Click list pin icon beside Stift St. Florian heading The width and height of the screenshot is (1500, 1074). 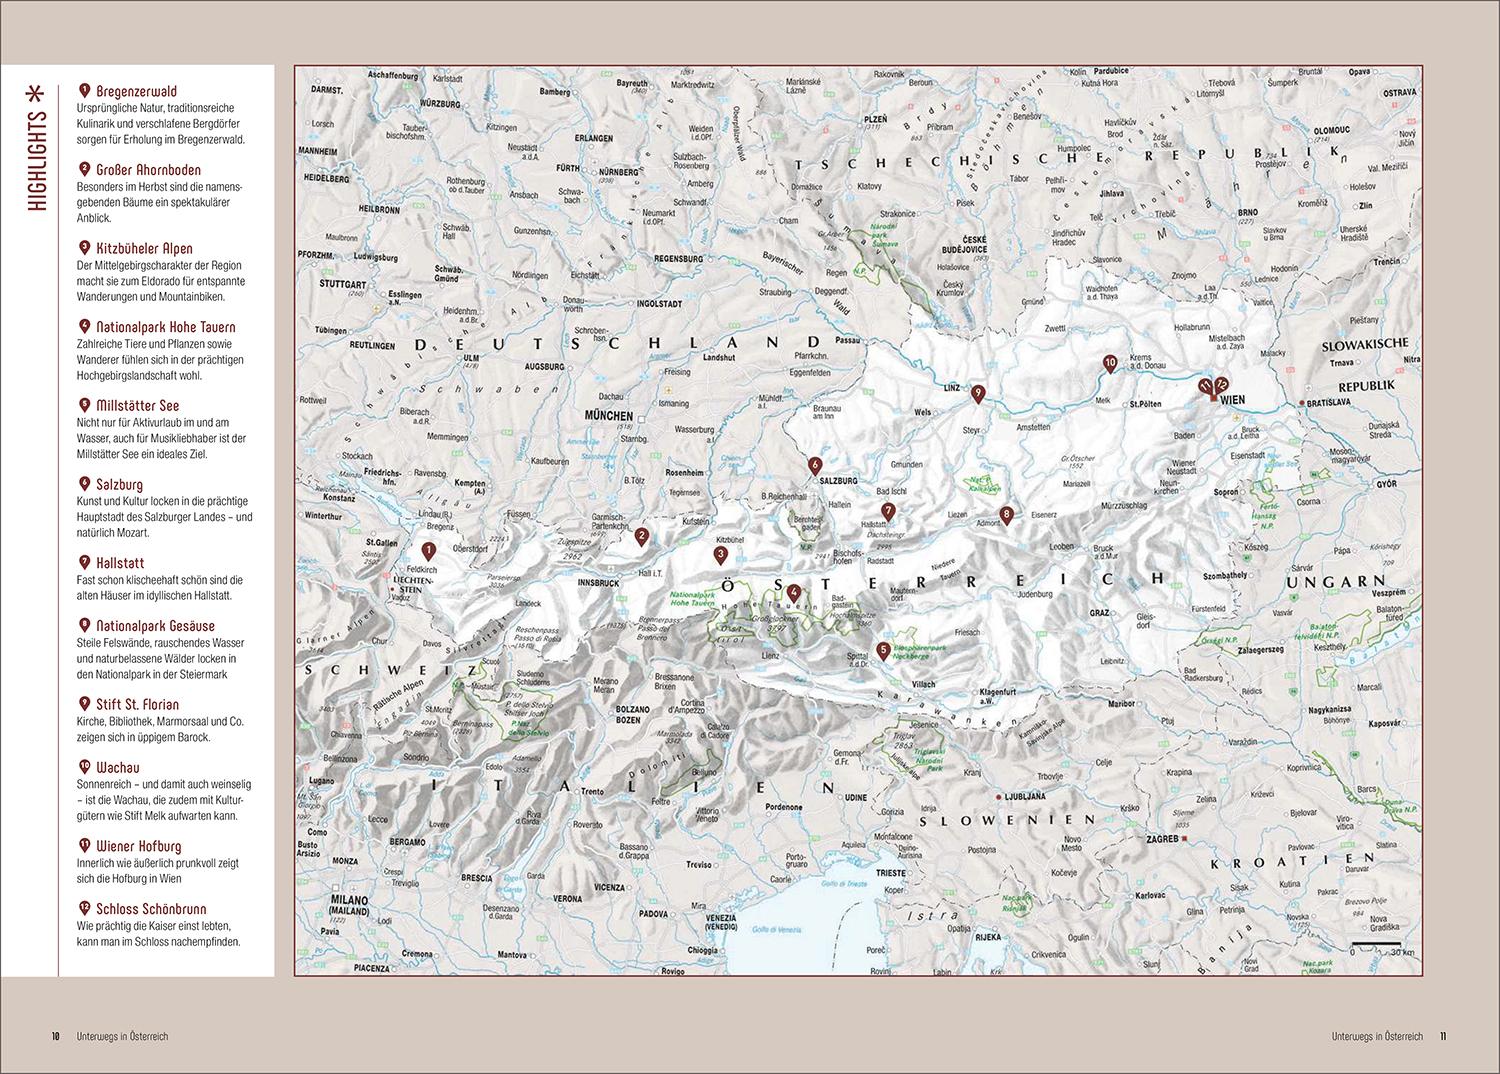[84, 704]
